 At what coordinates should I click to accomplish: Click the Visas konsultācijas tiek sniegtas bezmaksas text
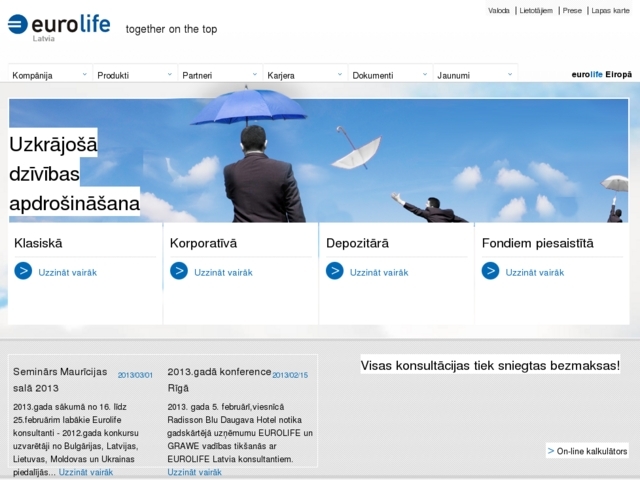[490, 365]
